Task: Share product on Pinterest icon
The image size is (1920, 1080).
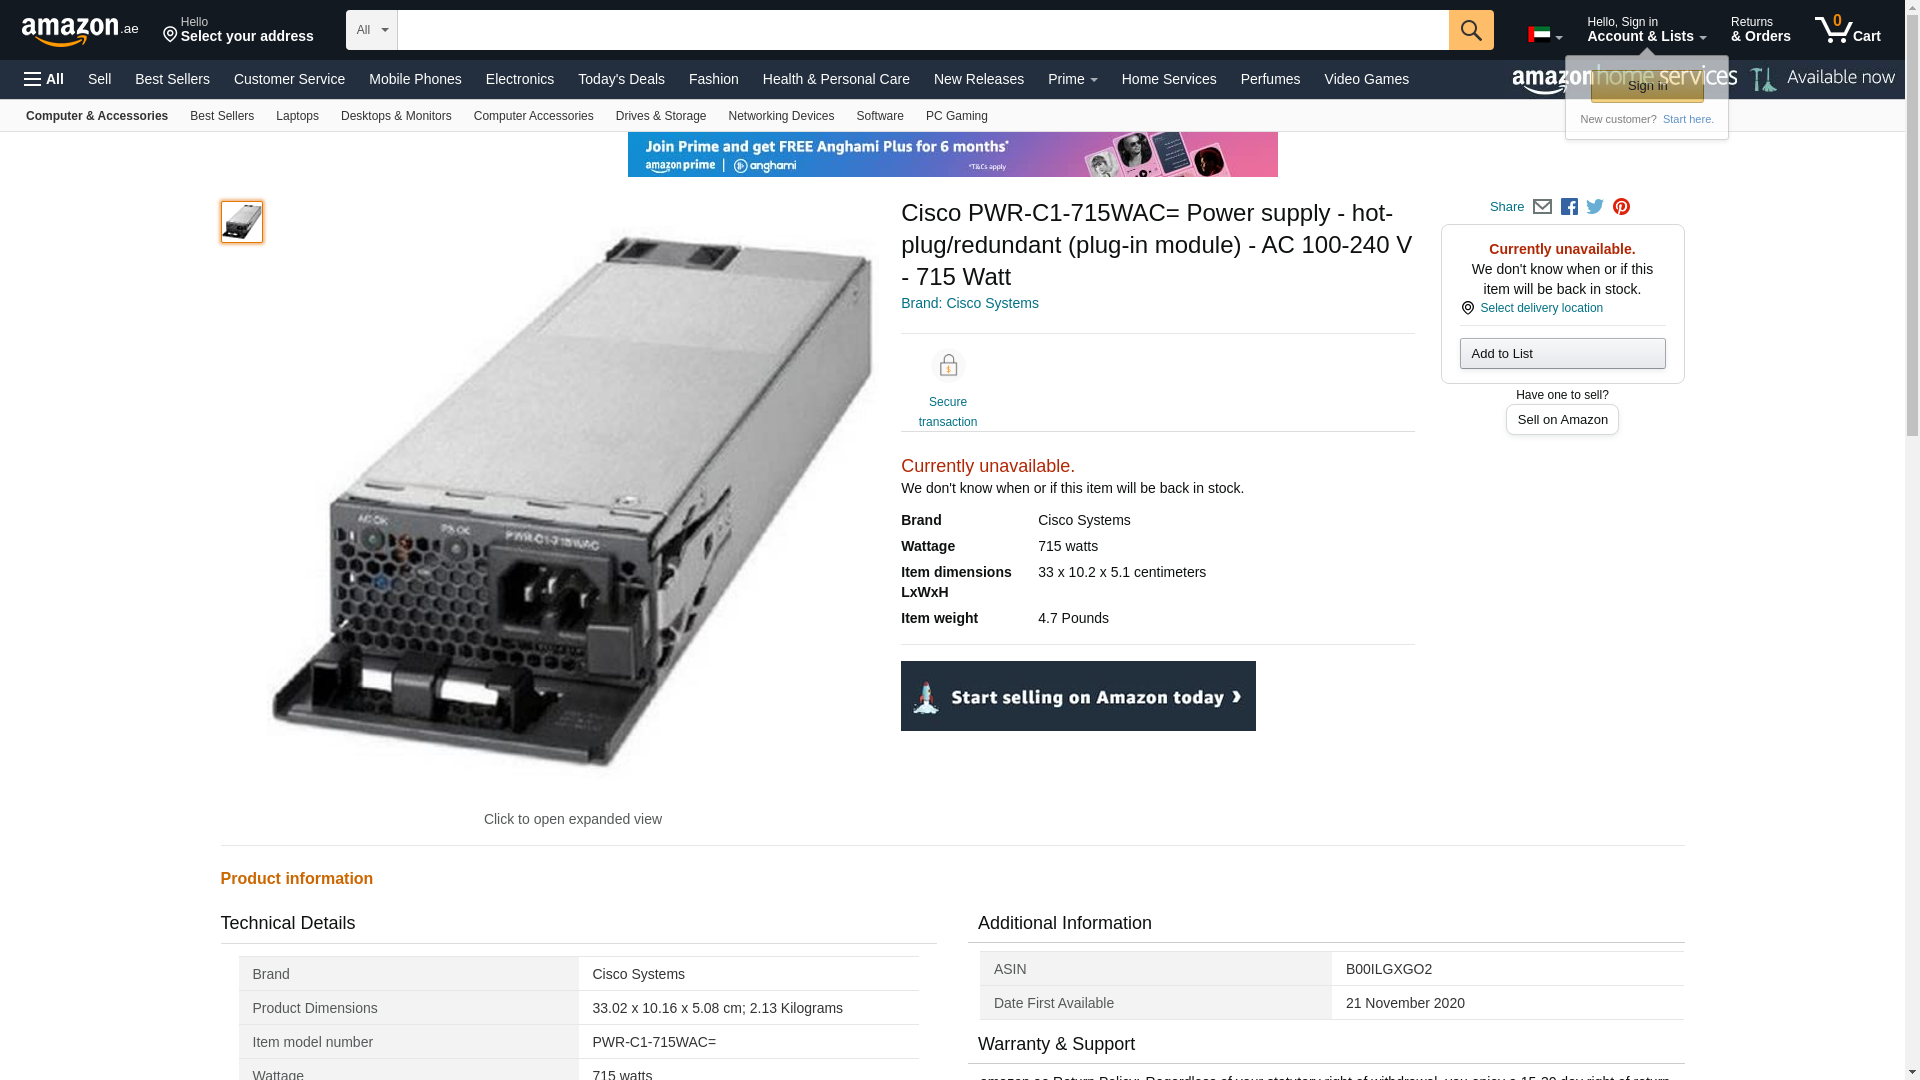Action: 1621,207
